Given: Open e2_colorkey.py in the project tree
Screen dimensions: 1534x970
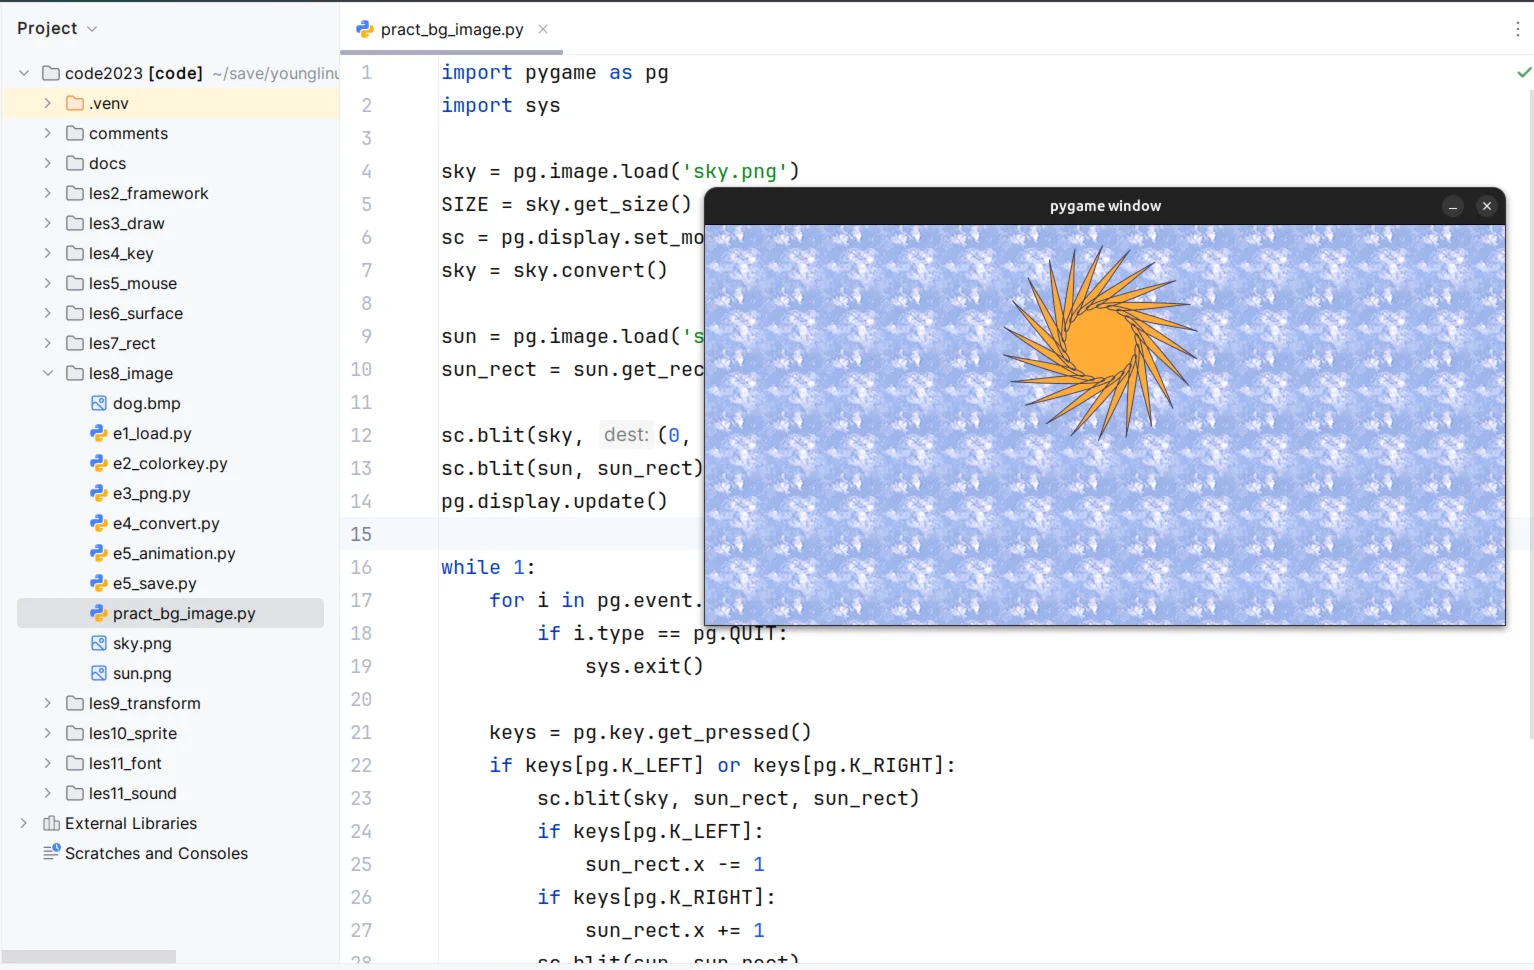Looking at the screenshot, I should 170,463.
